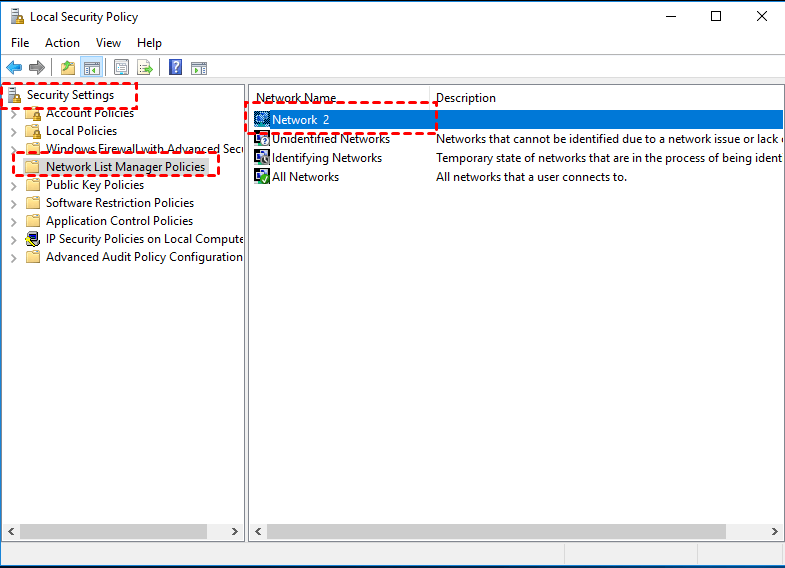Expand the Account Policies node
The height and width of the screenshot is (568, 785).
[14, 113]
